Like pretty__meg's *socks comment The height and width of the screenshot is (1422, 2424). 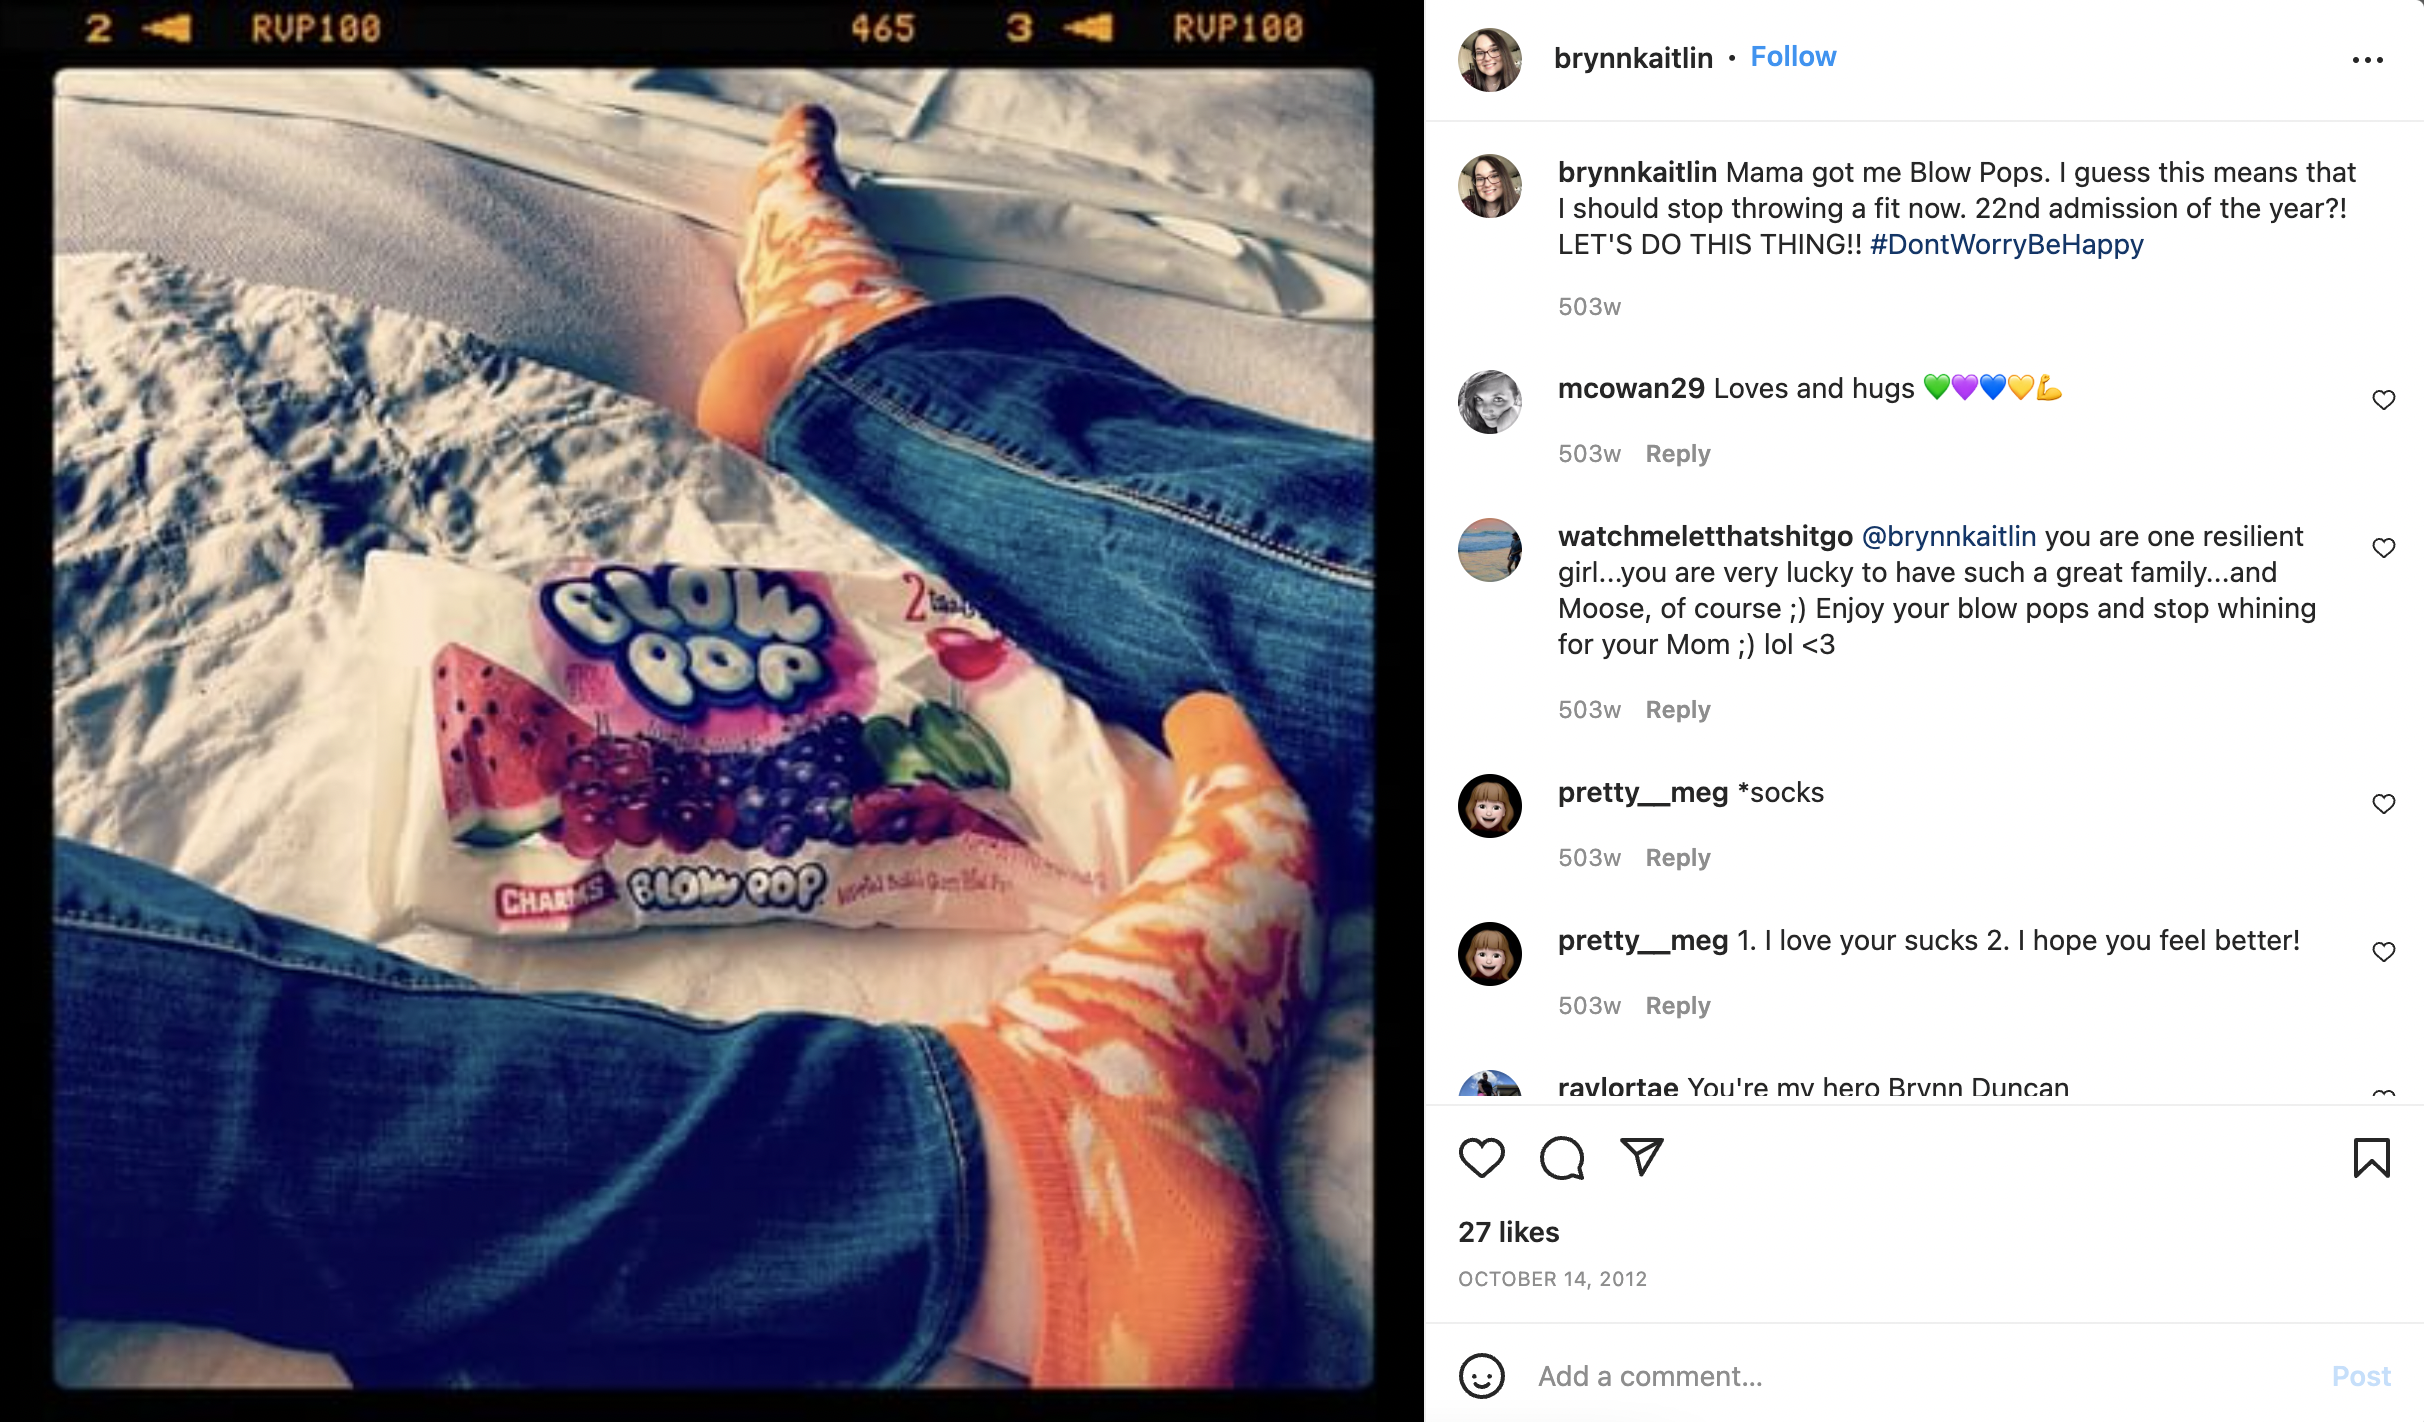(2383, 804)
